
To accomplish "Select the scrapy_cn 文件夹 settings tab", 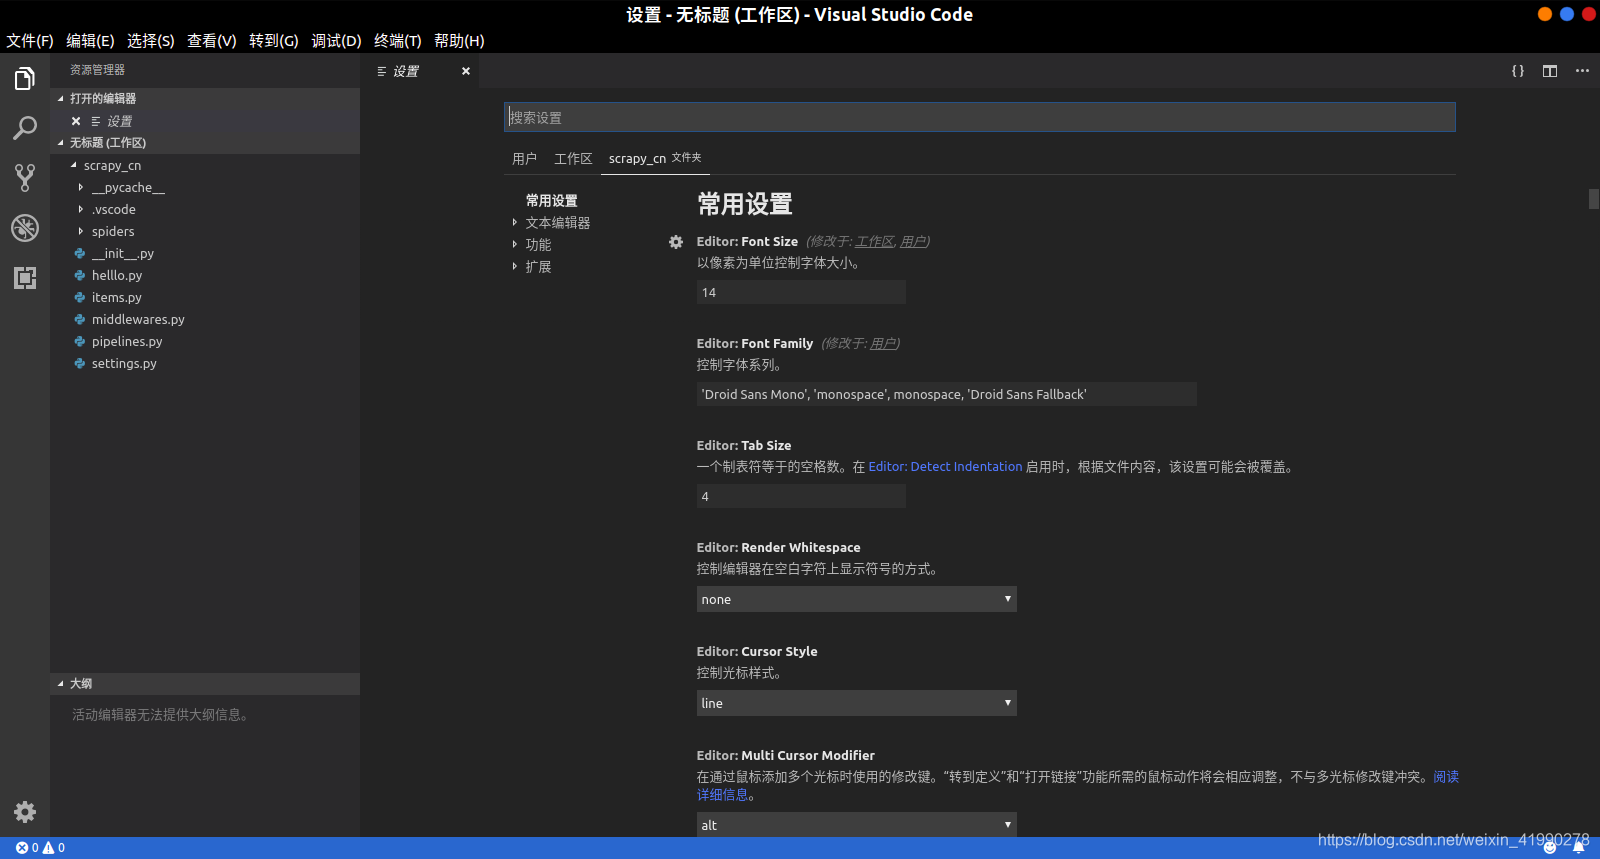I will [x=655, y=158].
